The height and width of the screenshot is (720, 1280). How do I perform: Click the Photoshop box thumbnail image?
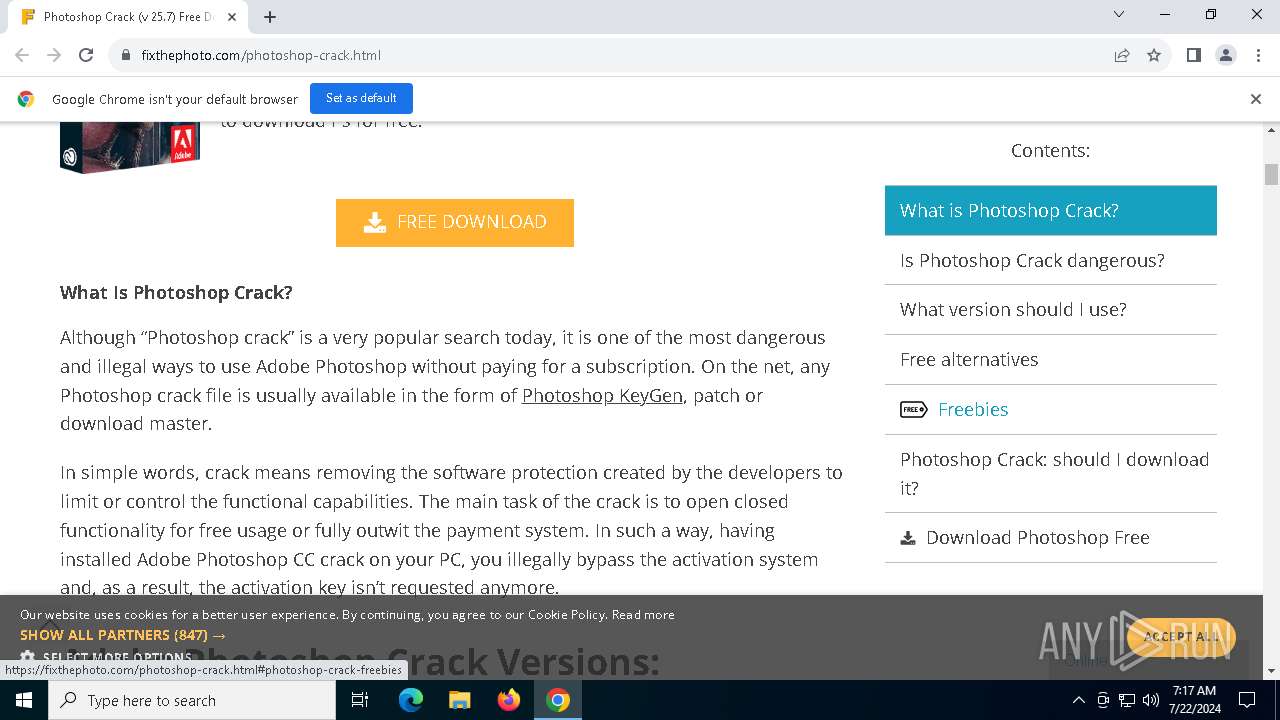tap(130, 147)
